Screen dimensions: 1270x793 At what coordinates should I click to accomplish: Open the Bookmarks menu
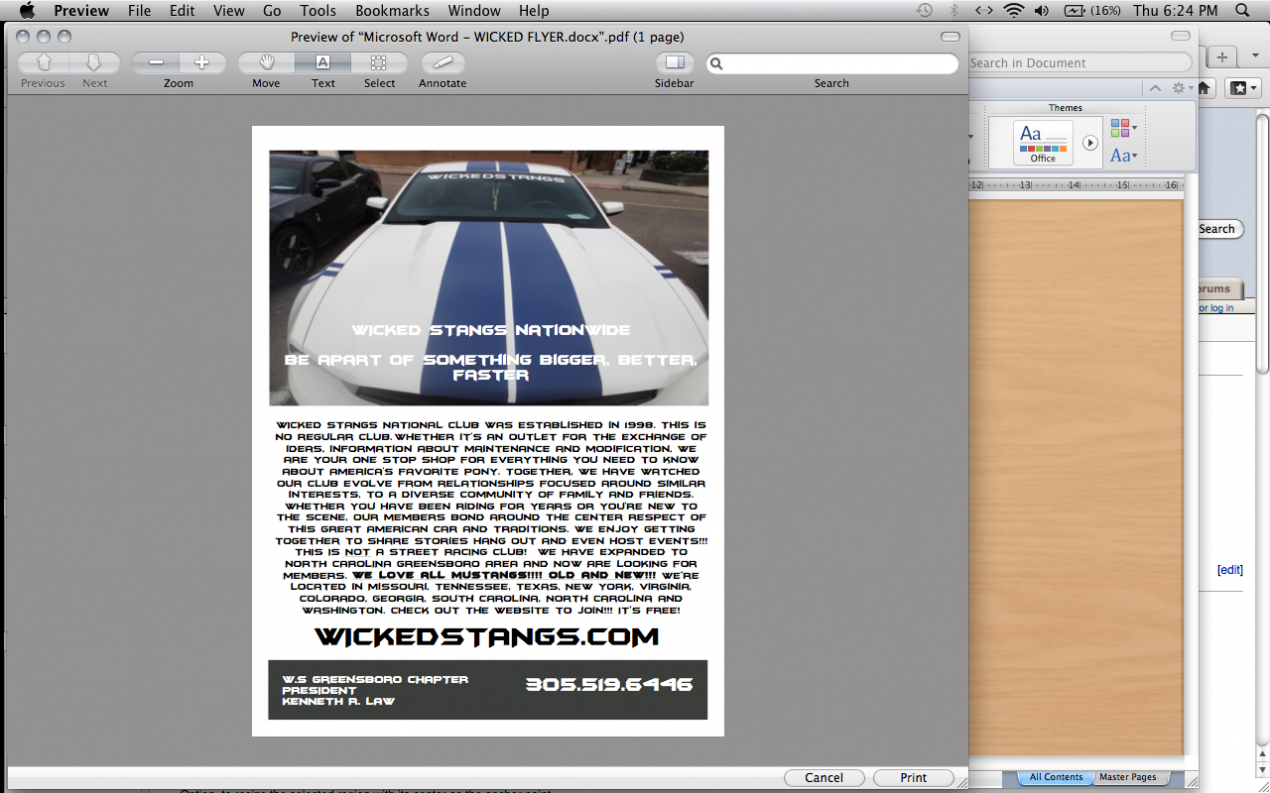(x=392, y=11)
